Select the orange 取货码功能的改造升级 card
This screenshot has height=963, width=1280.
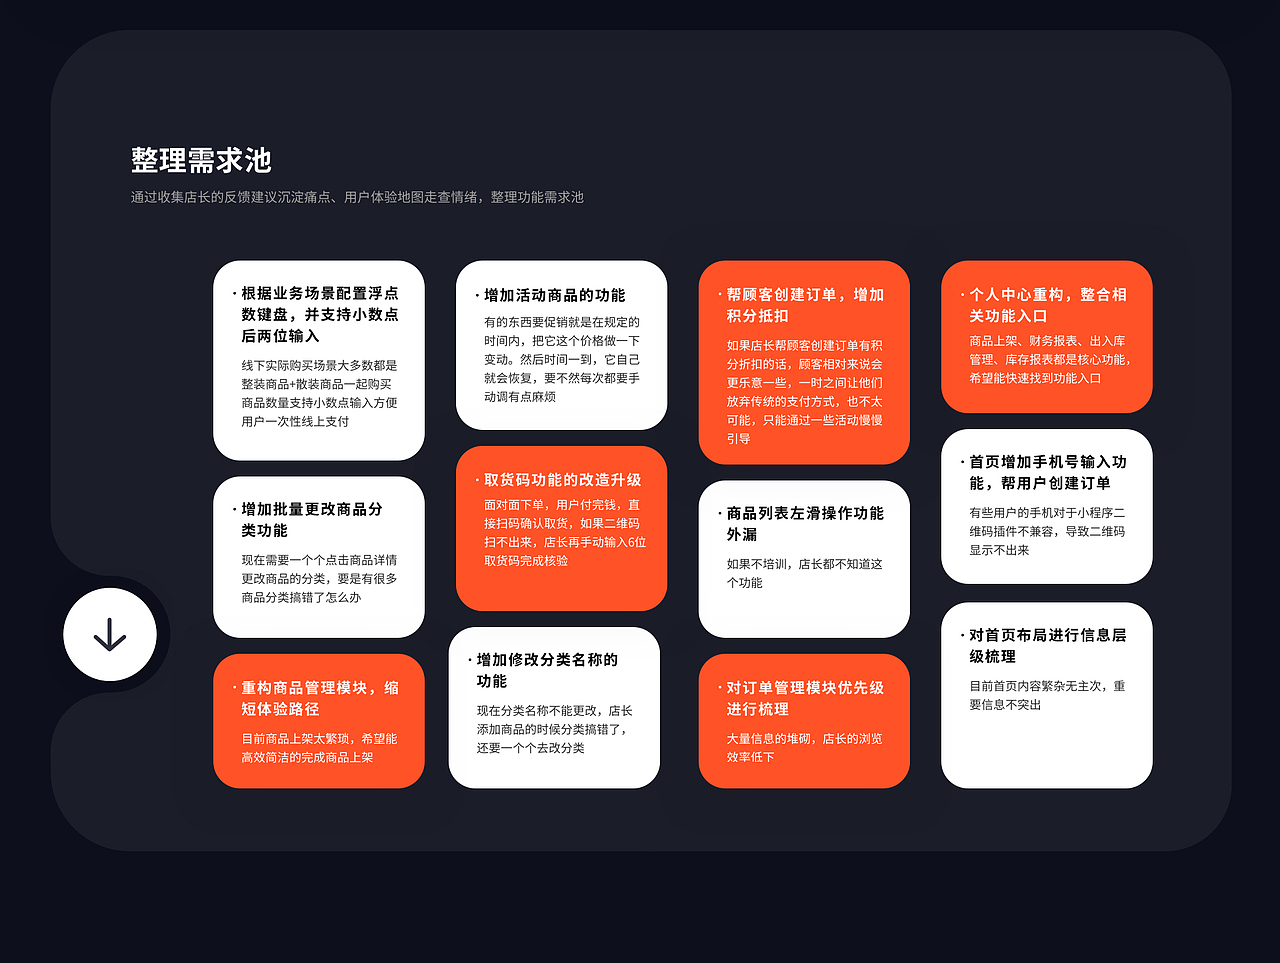click(x=562, y=528)
